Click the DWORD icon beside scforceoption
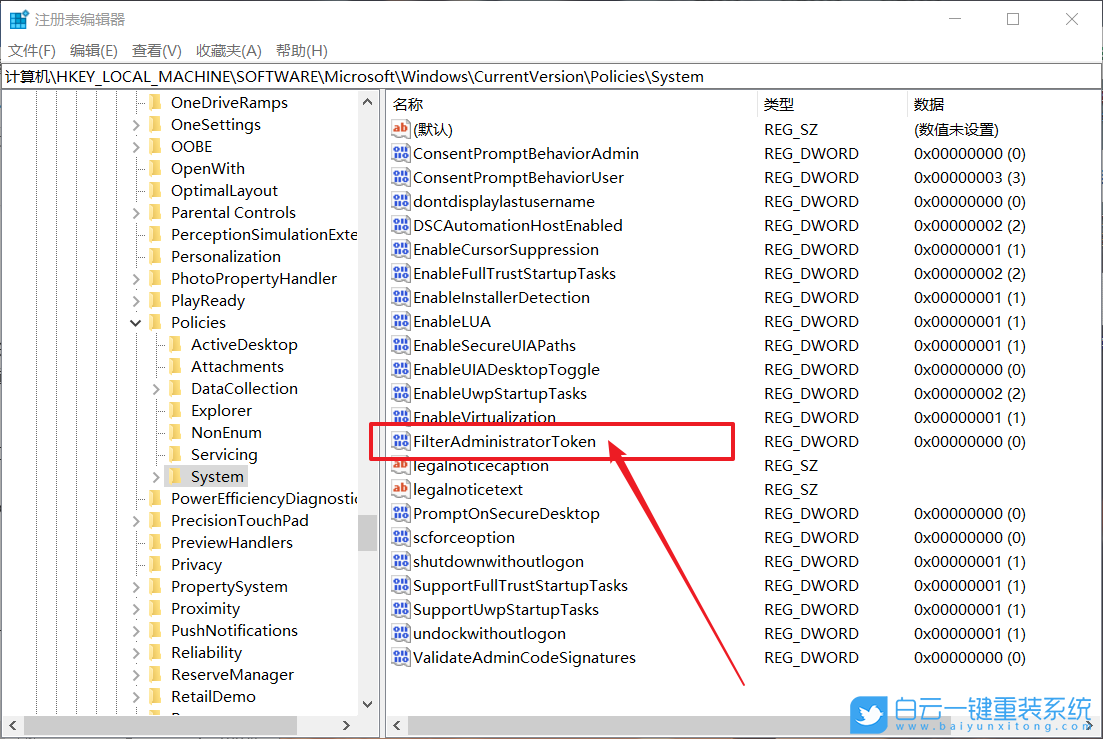The width and height of the screenshot is (1103, 739). tap(401, 537)
